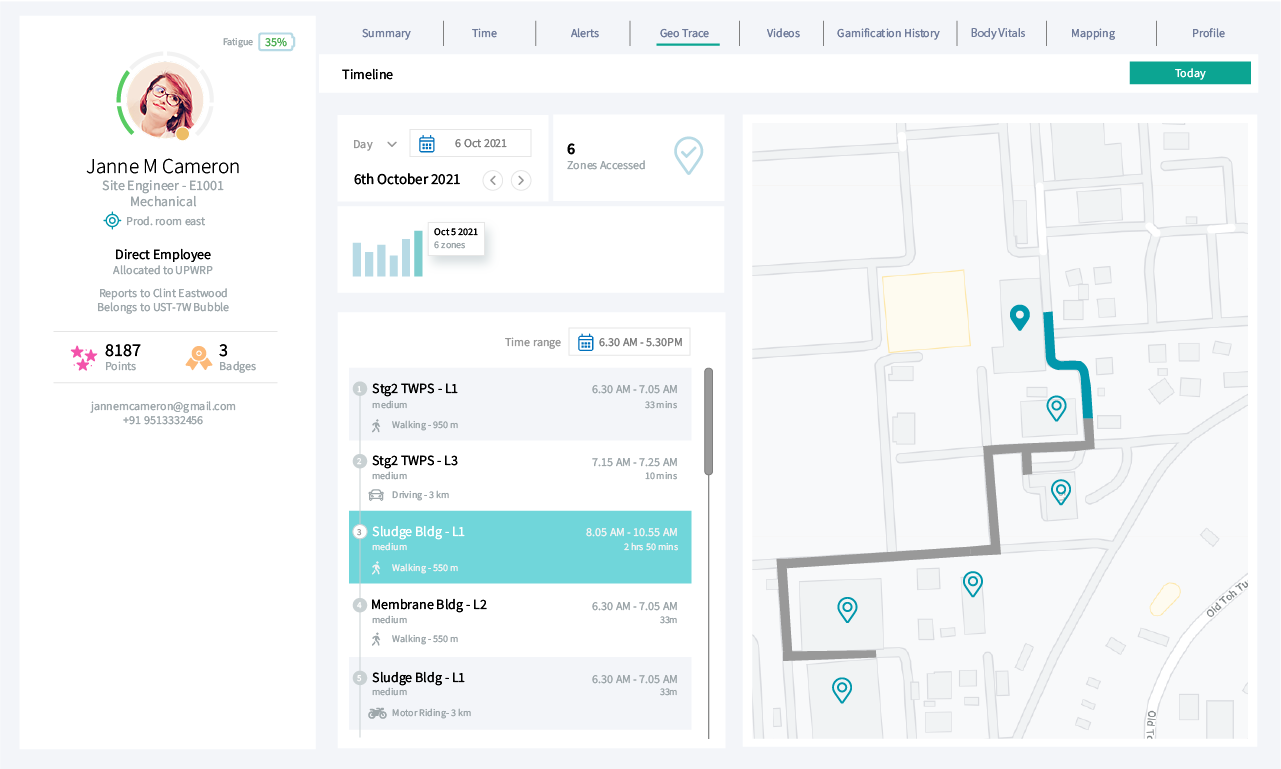Click the calendar icon beside 6 Oct 2021
Screen dimensions: 1281x769
427,144
